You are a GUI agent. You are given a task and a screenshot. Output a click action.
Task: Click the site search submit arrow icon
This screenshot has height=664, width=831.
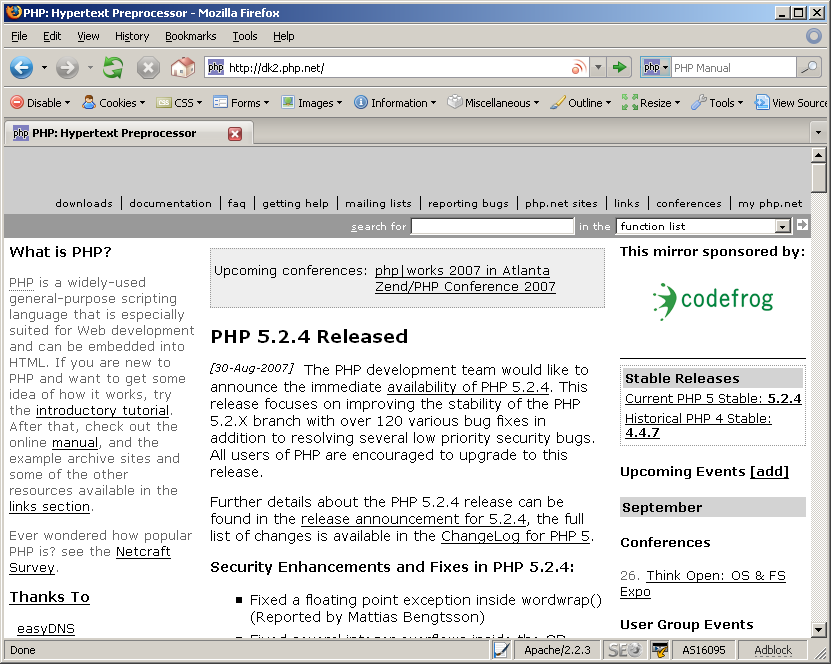802,225
